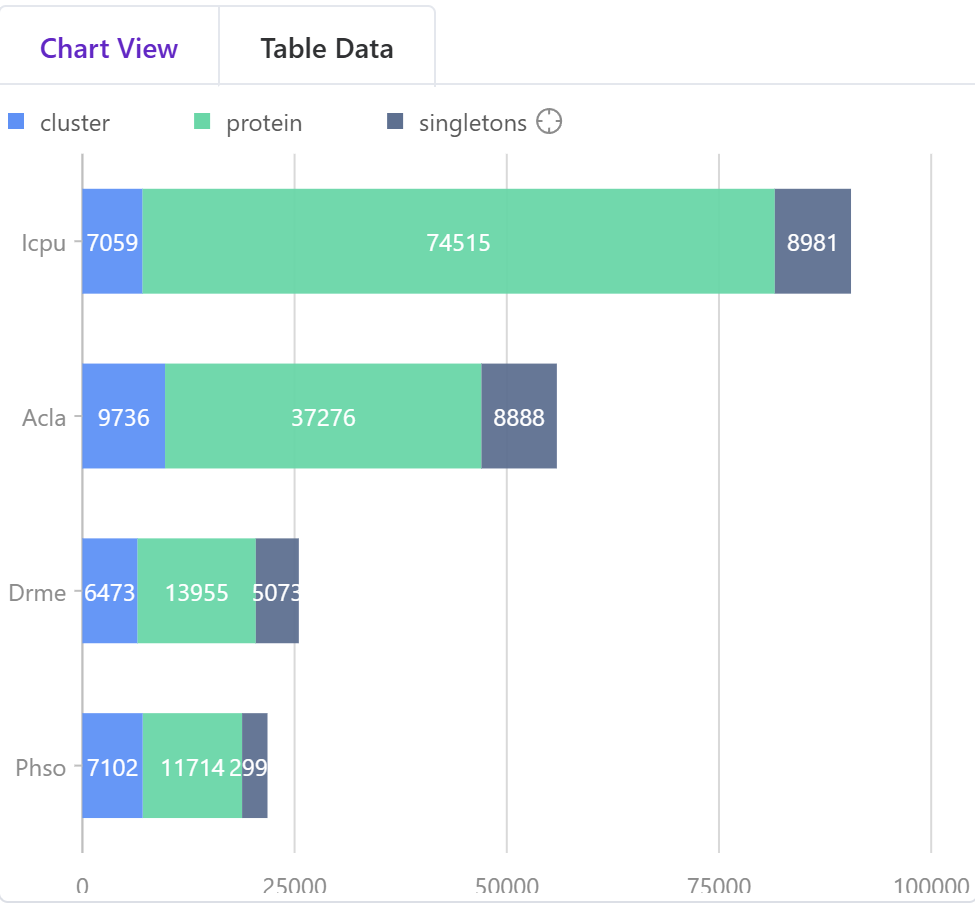This screenshot has height=918, width=975.
Task: Click the blue cluster legend square
Action: [16, 122]
